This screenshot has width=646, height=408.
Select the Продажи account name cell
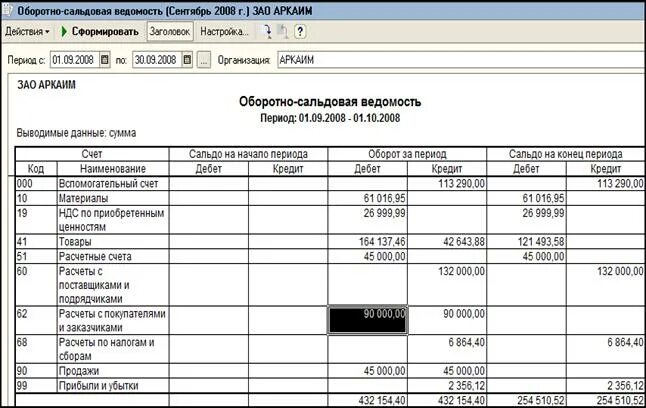(x=112, y=370)
